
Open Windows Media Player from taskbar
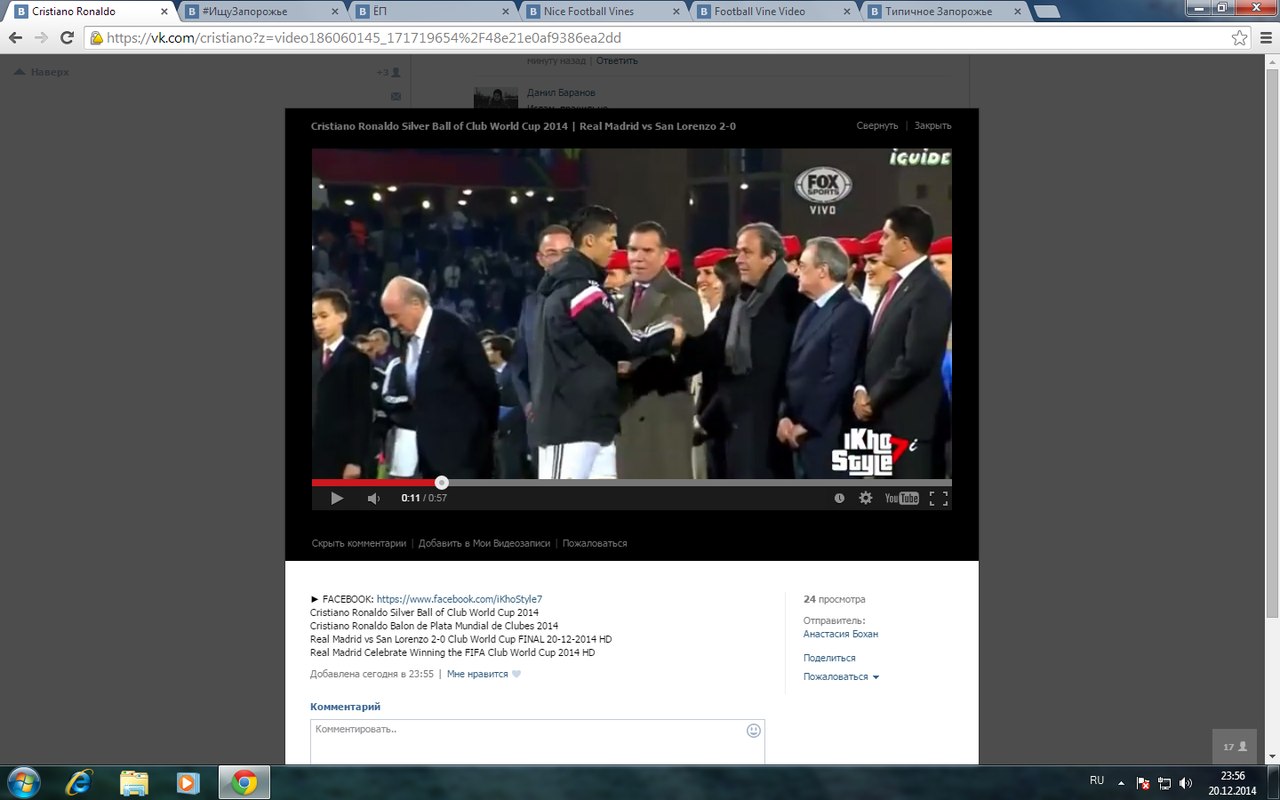point(187,782)
